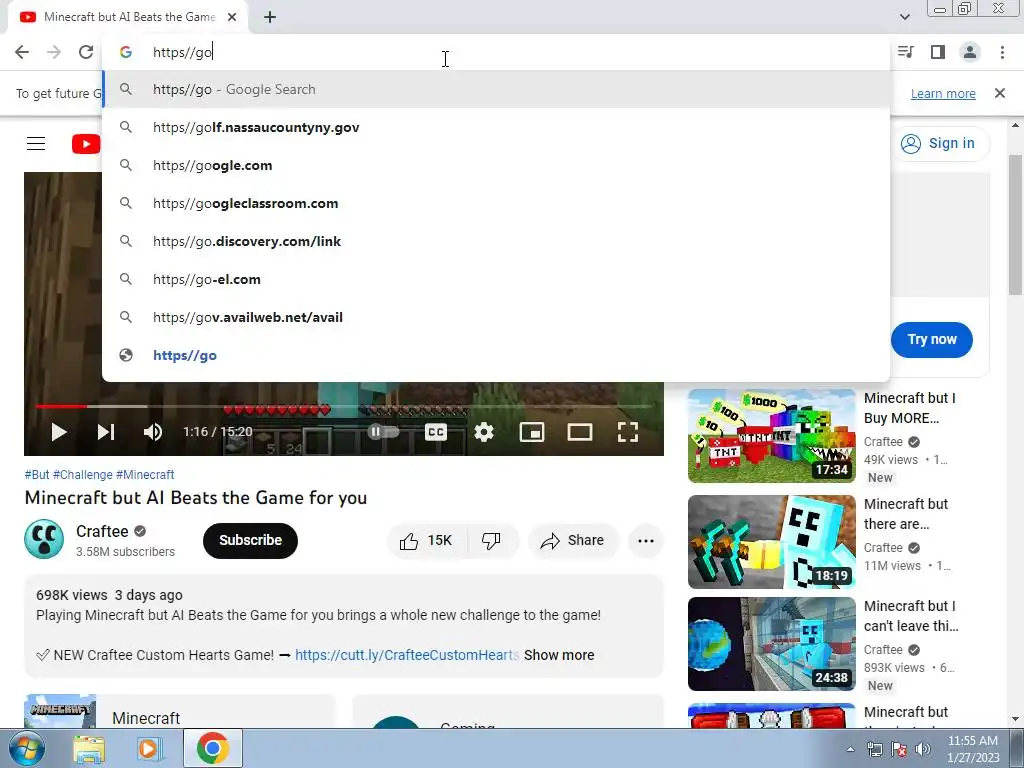Viewport: 1024px width, 768px height.
Task: Choose the go.discovery.com/link suggestion
Action: coord(496,241)
